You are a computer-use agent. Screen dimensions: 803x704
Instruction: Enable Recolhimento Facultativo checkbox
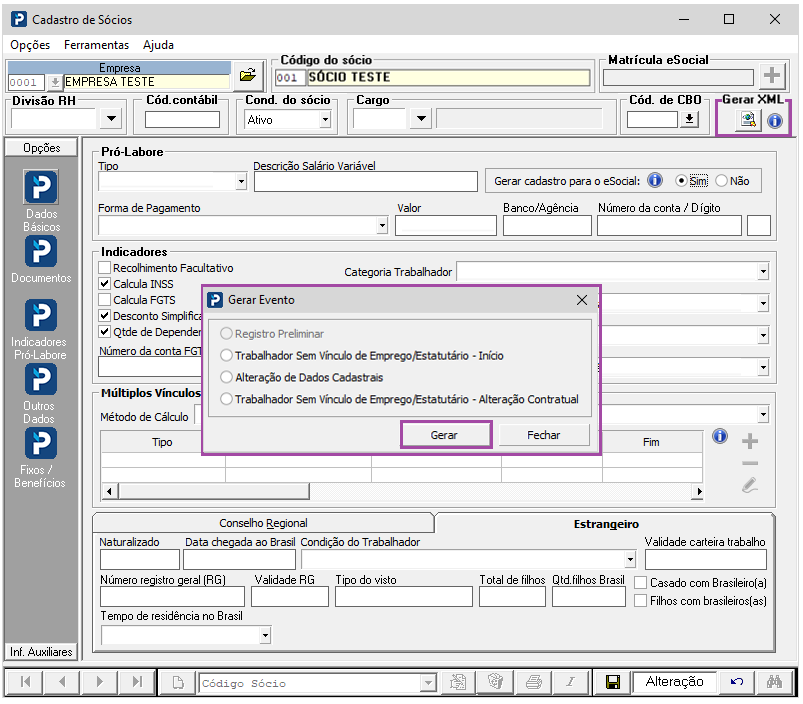pos(104,267)
